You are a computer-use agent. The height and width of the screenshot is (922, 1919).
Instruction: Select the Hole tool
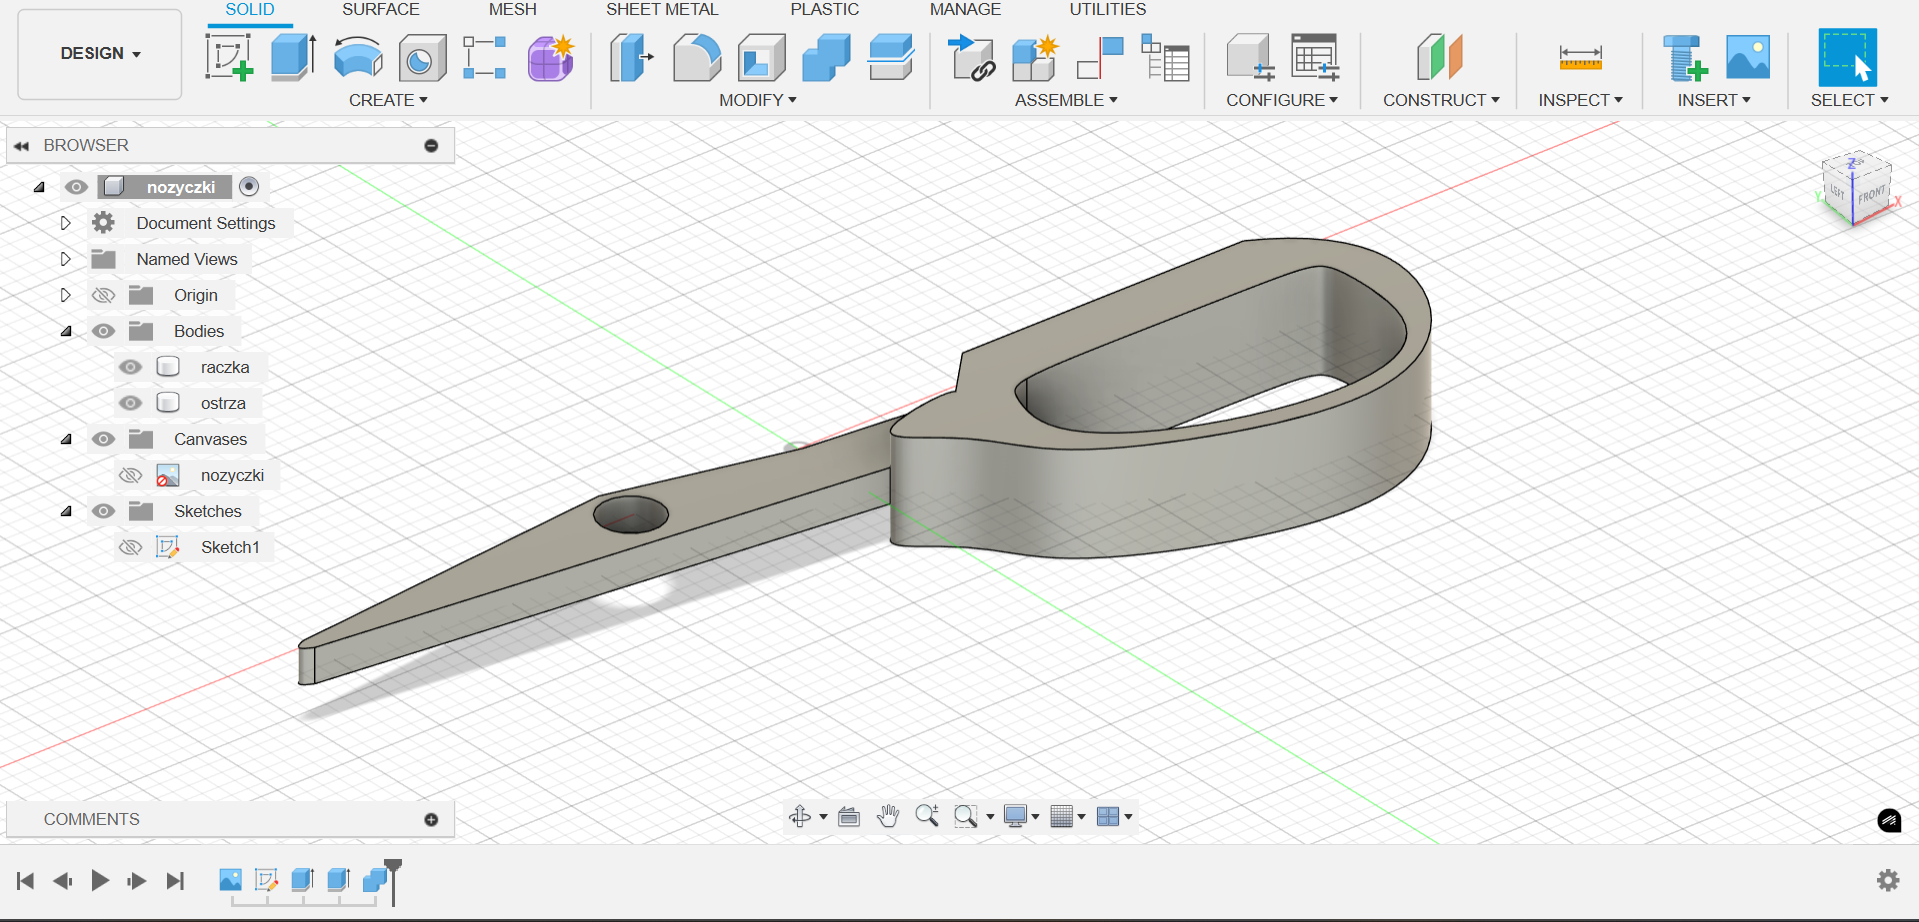click(422, 57)
